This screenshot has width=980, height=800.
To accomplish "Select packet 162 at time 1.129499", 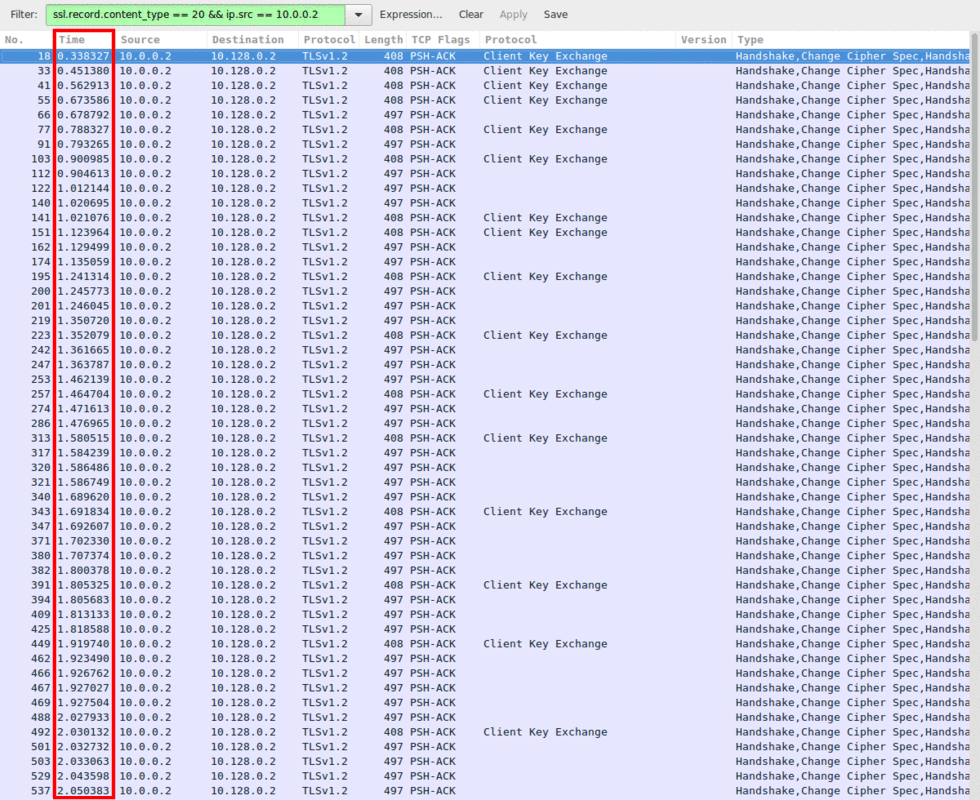I will tap(485, 247).
